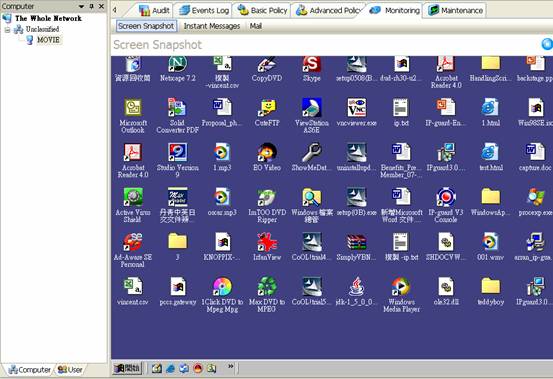Pin the Computer panel with pushpin

pos(91,6)
